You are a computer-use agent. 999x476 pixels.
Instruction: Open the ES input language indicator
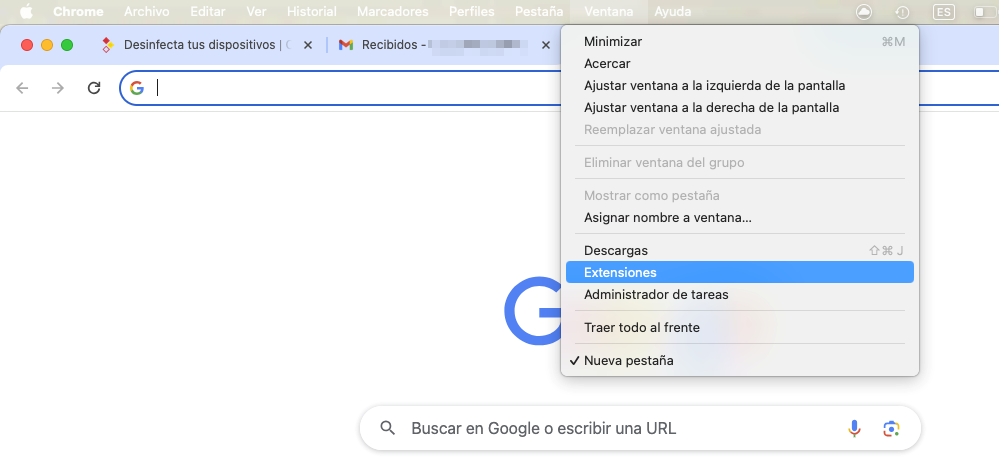942,12
